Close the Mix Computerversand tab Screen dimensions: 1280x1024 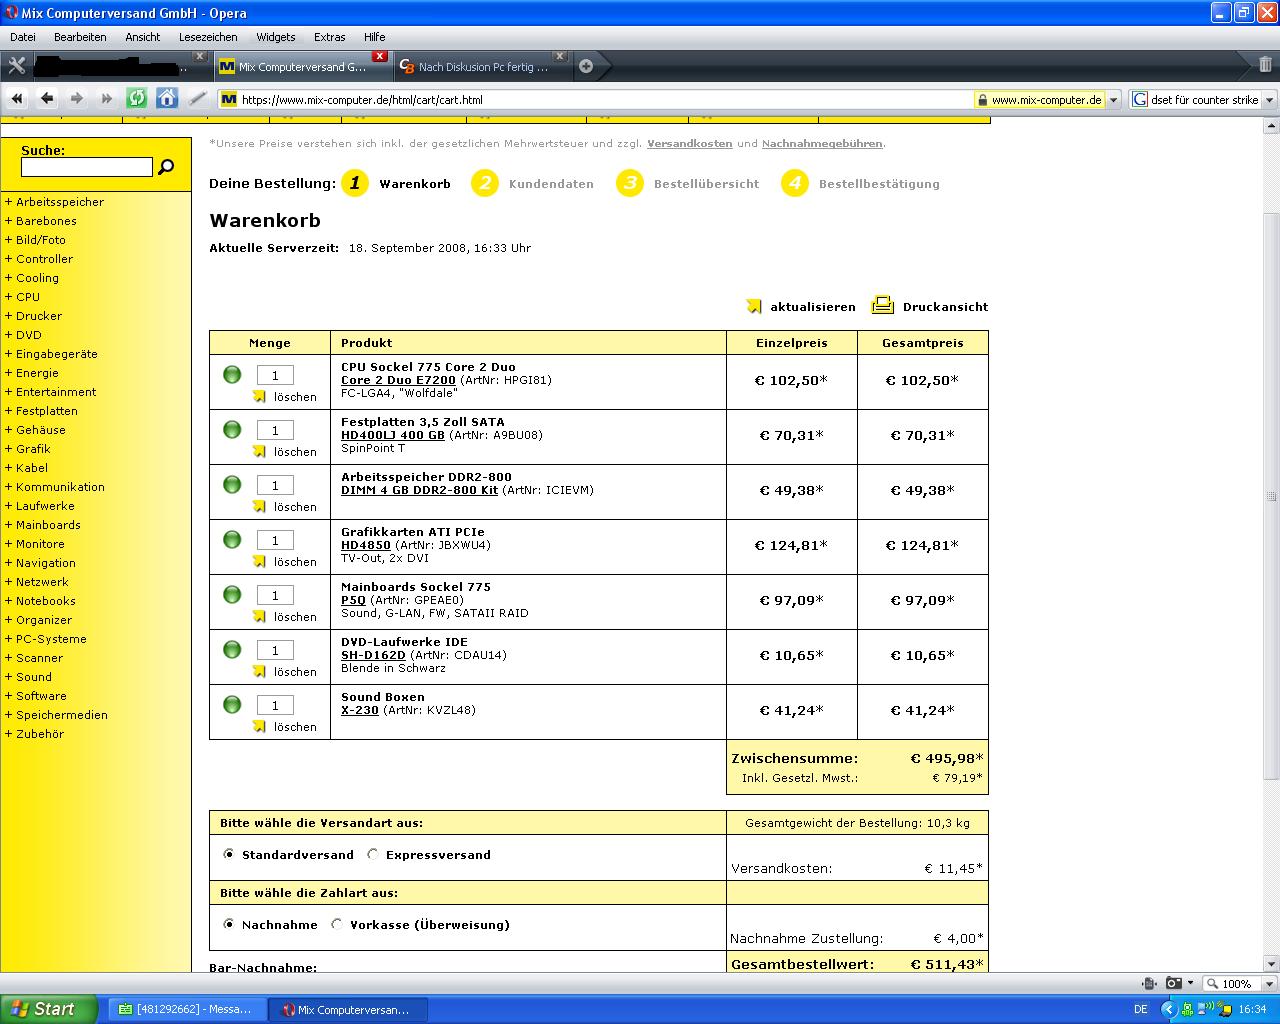coord(379,56)
